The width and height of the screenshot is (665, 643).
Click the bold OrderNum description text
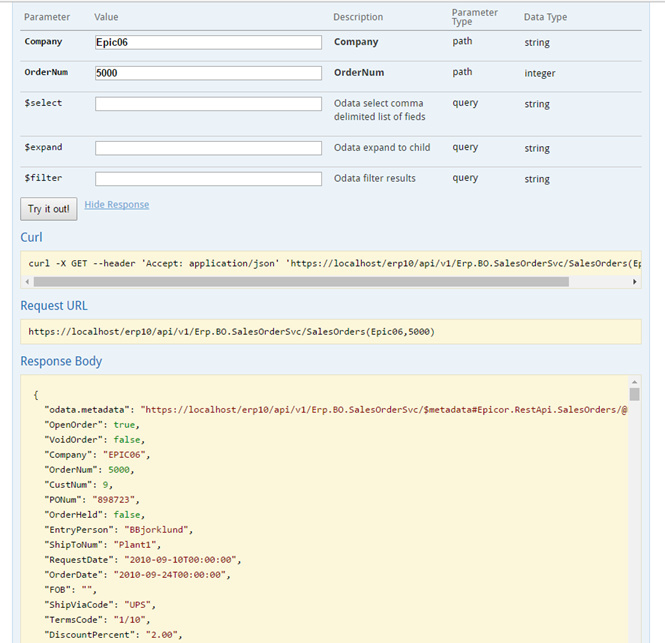[359, 73]
